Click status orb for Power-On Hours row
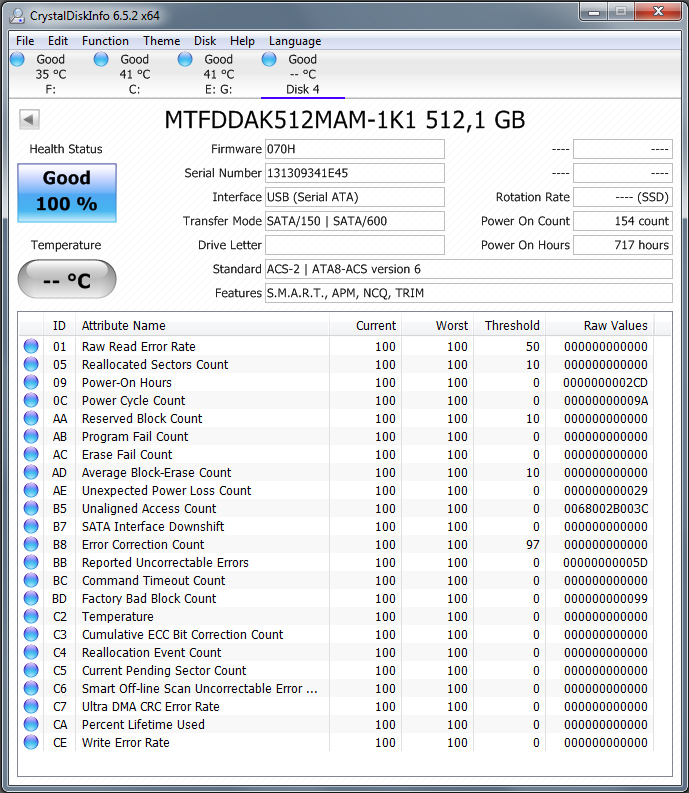The width and height of the screenshot is (689, 793). point(31,382)
